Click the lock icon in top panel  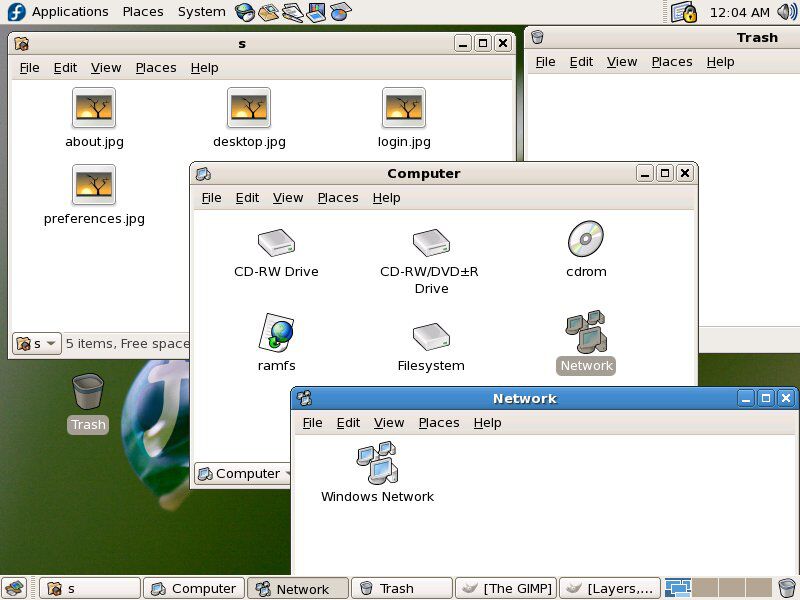[684, 12]
